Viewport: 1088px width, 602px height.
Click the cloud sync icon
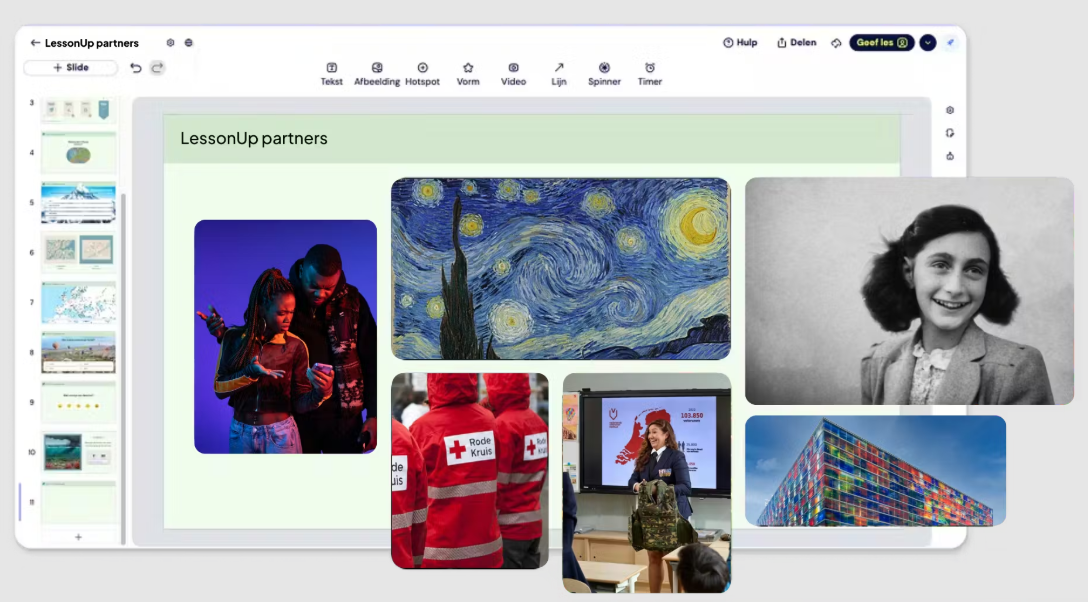pyautogui.click(x=836, y=43)
